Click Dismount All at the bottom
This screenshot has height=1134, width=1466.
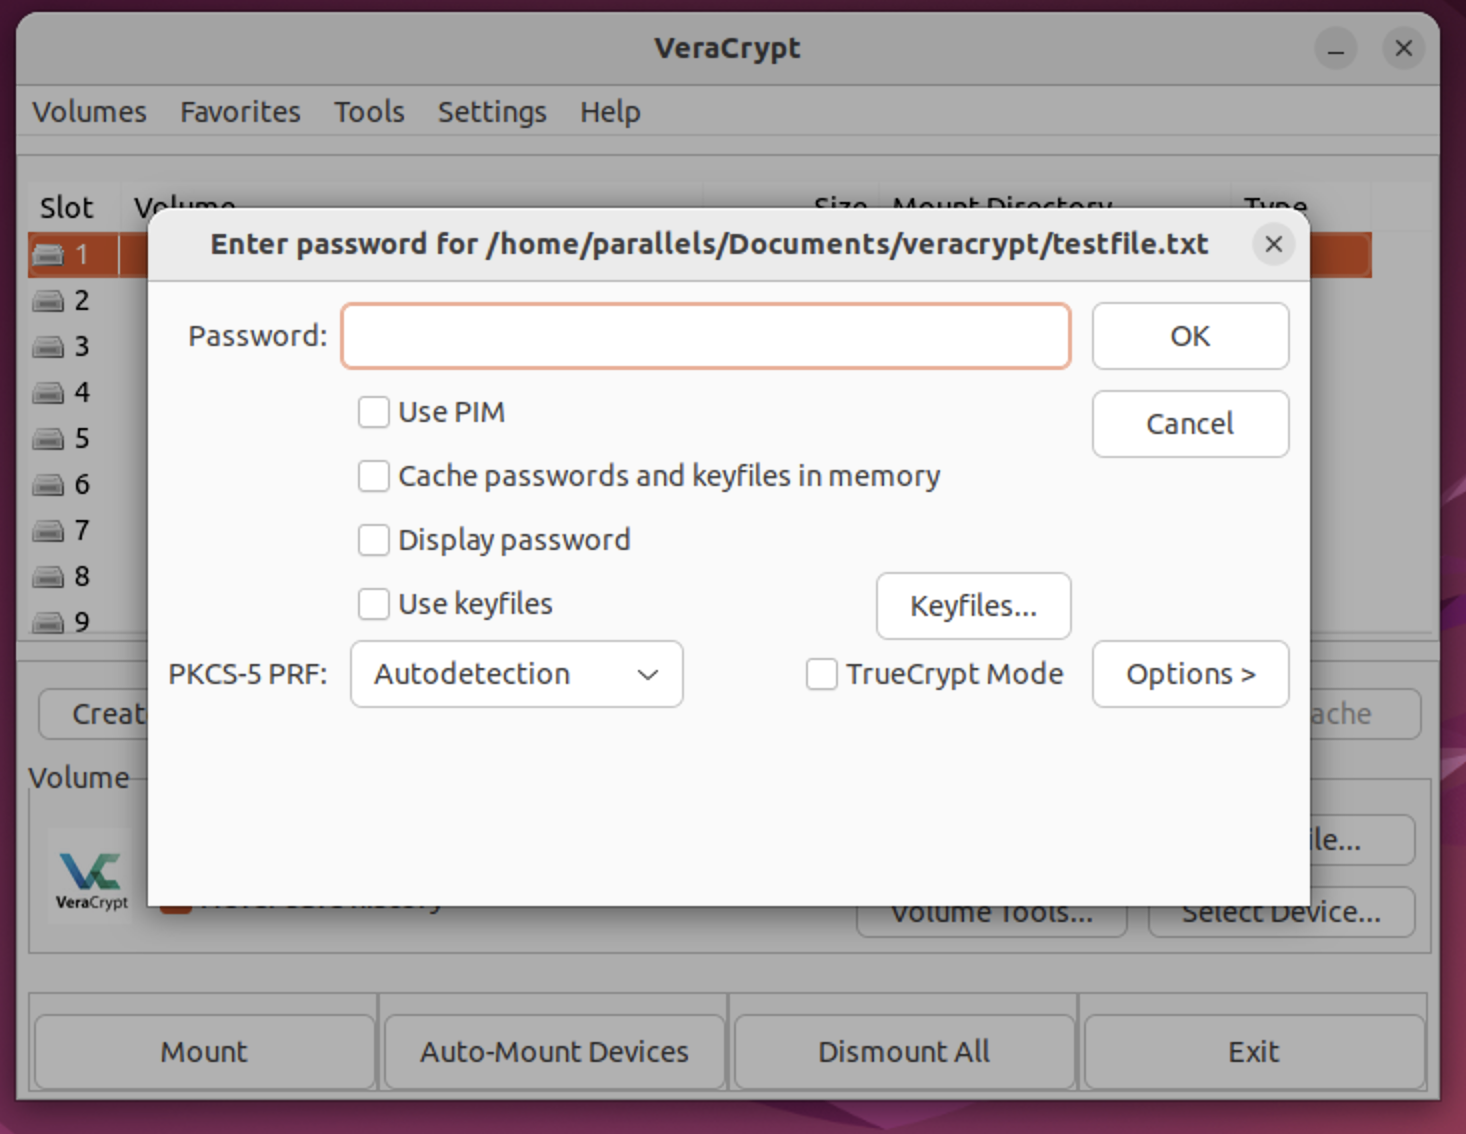coord(902,1051)
